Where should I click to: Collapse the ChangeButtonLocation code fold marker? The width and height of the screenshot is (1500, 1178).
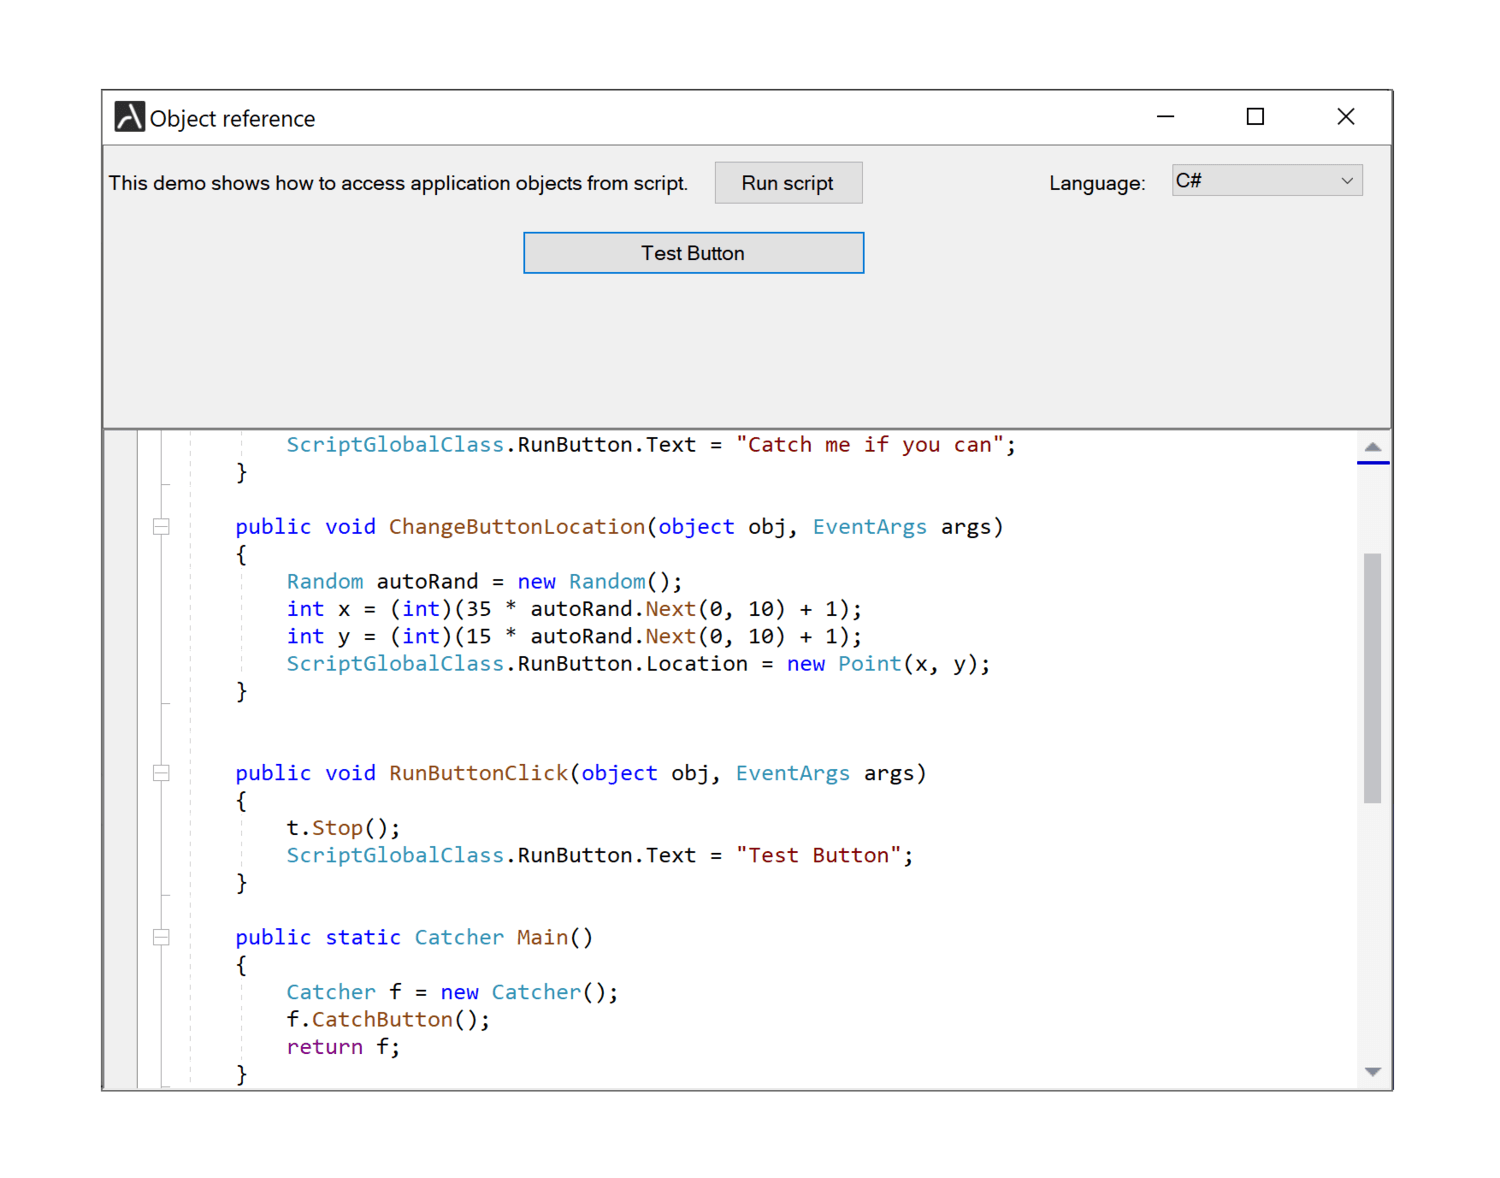coord(160,526)
